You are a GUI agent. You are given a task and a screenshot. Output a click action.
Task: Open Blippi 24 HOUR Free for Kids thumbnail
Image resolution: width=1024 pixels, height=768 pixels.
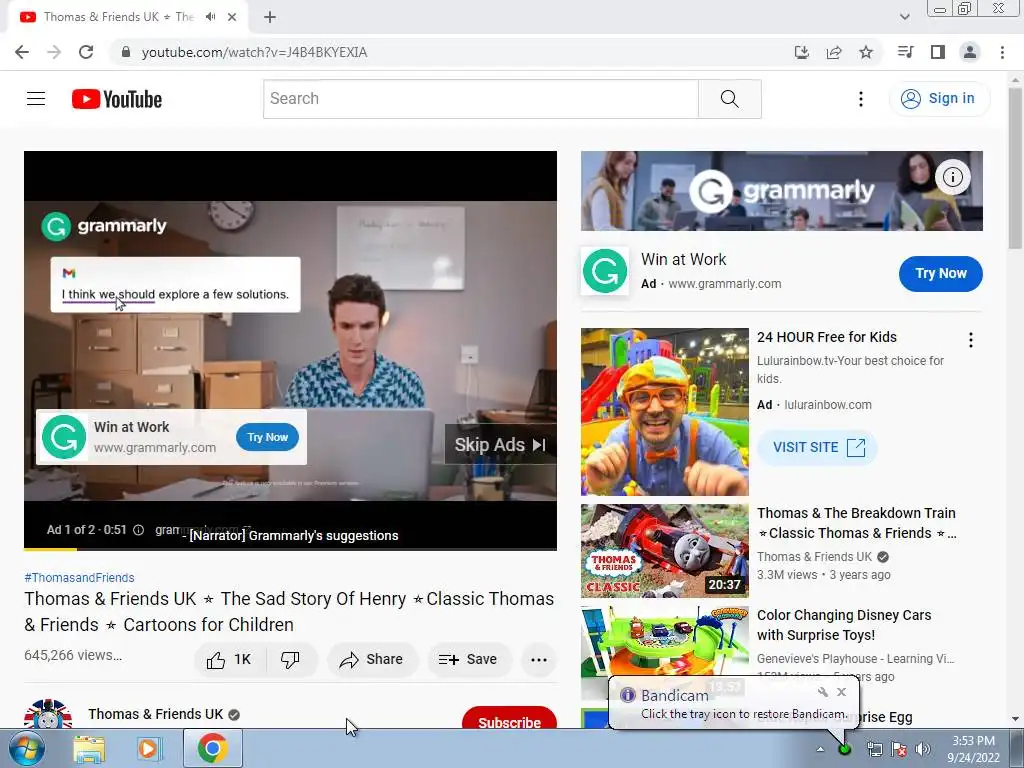tap(665, 411)
